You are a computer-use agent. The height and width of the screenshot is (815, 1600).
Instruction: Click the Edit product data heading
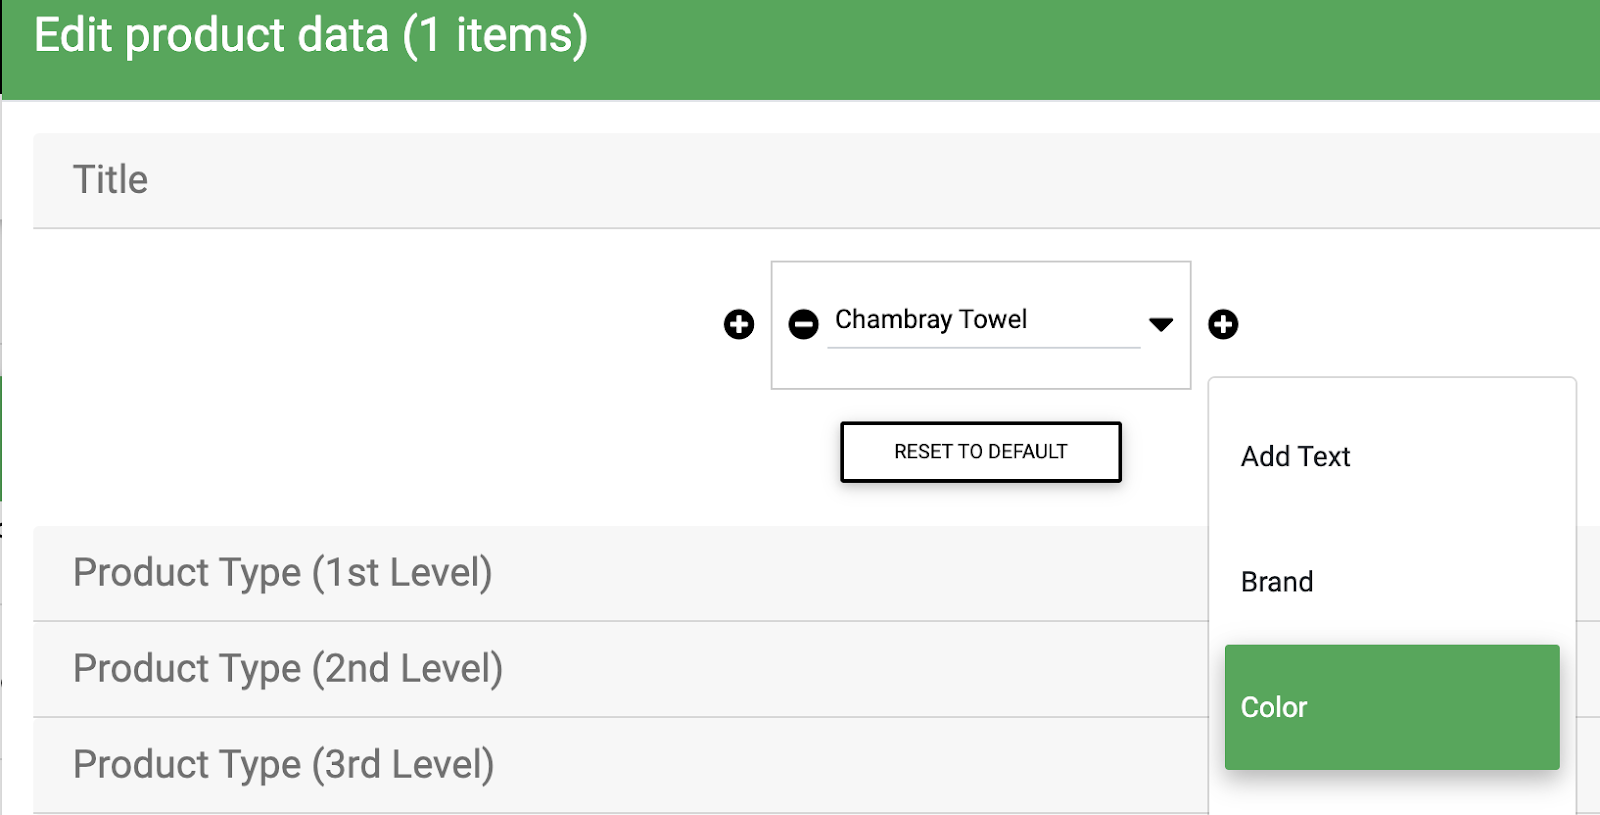(x=311, y=36)
